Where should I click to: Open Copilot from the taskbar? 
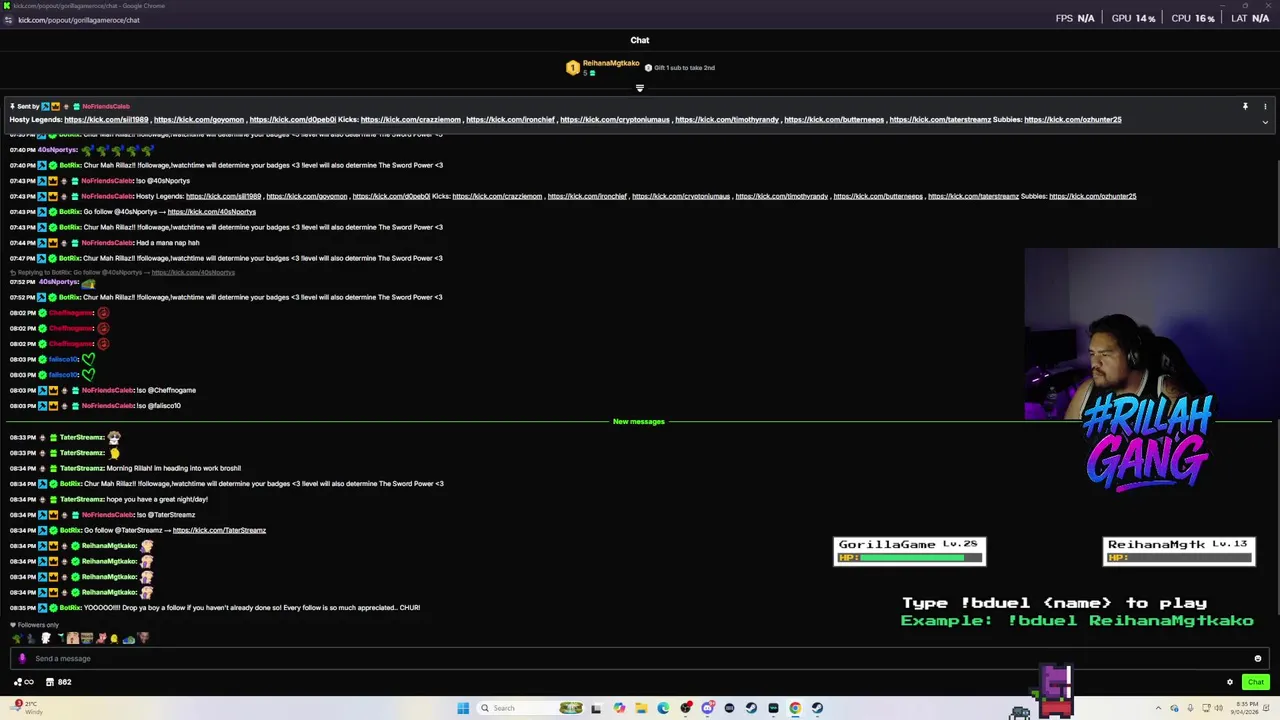[619, 708]
